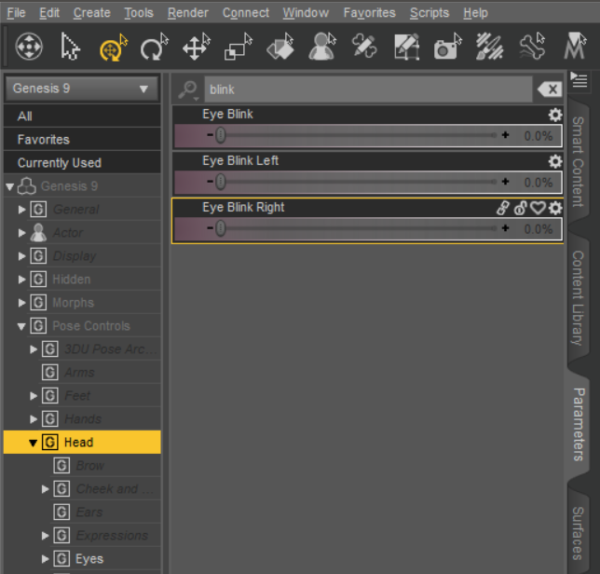Open the Window menu
Viewport: 600px width, 574px height.
[x=306, y=13]
